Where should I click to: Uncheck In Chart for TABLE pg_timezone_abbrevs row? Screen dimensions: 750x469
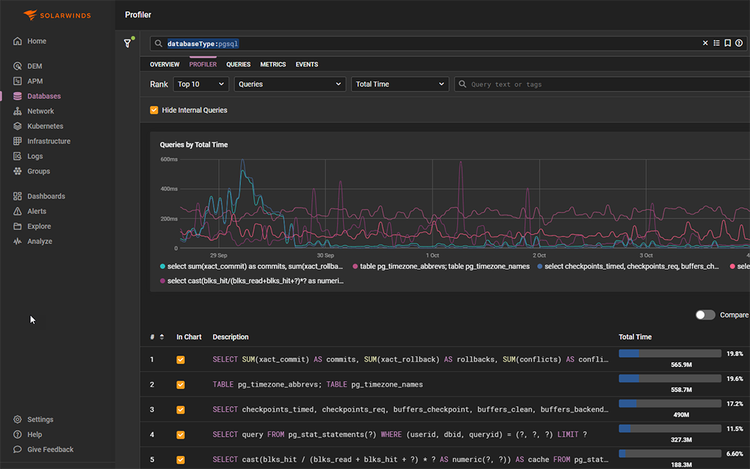[180, 384]
